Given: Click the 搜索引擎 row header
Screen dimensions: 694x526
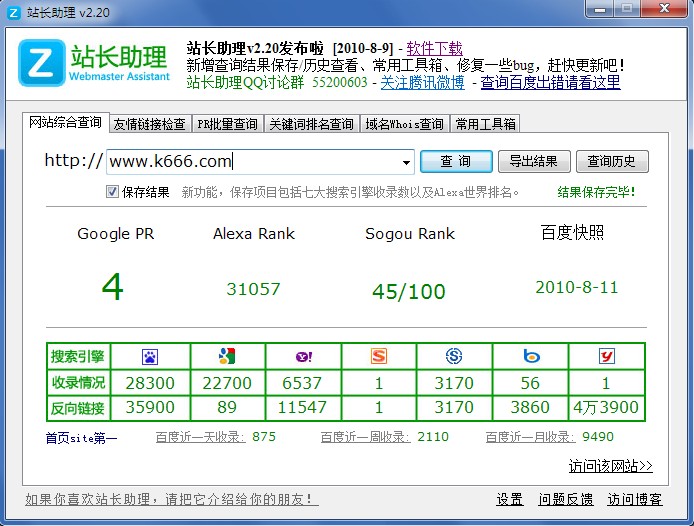Looking at the screenshot, I should coord(78,356).
